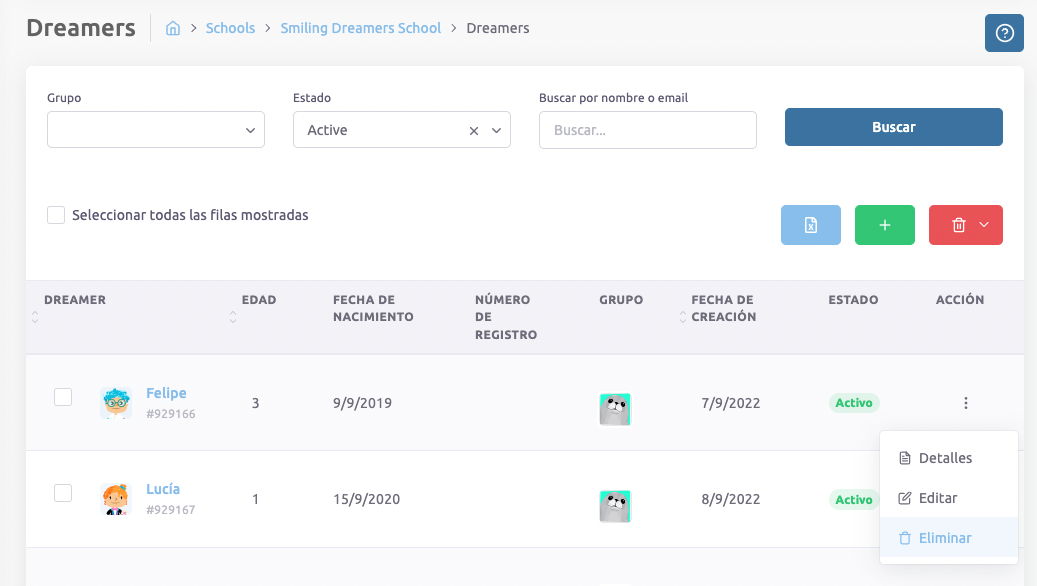Focus the search by name or email field
The image size is (1037, 586).
pos(647,130)
